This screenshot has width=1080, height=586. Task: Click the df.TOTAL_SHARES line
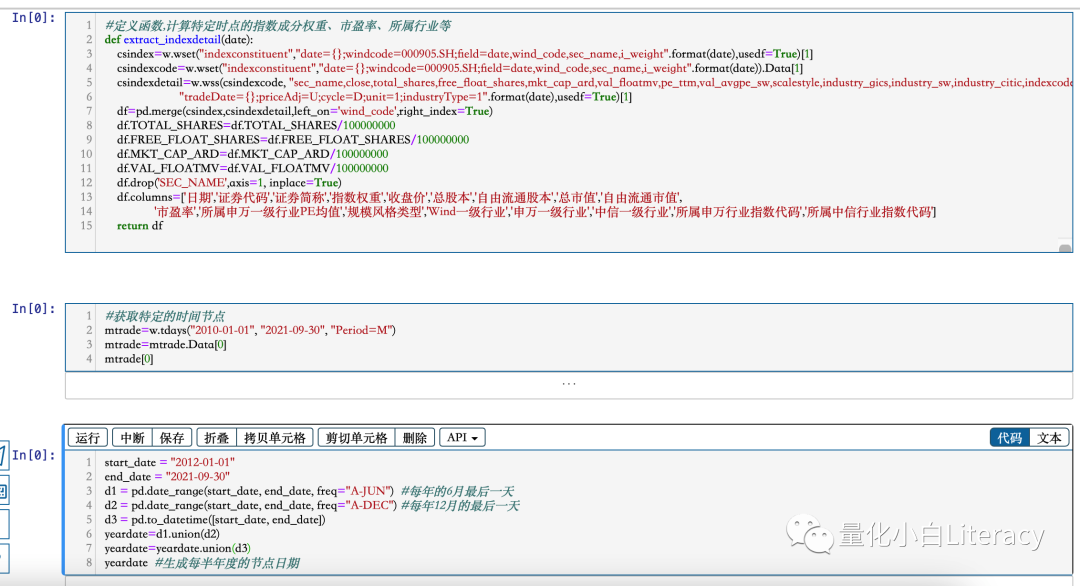click(x=256, y=125)
